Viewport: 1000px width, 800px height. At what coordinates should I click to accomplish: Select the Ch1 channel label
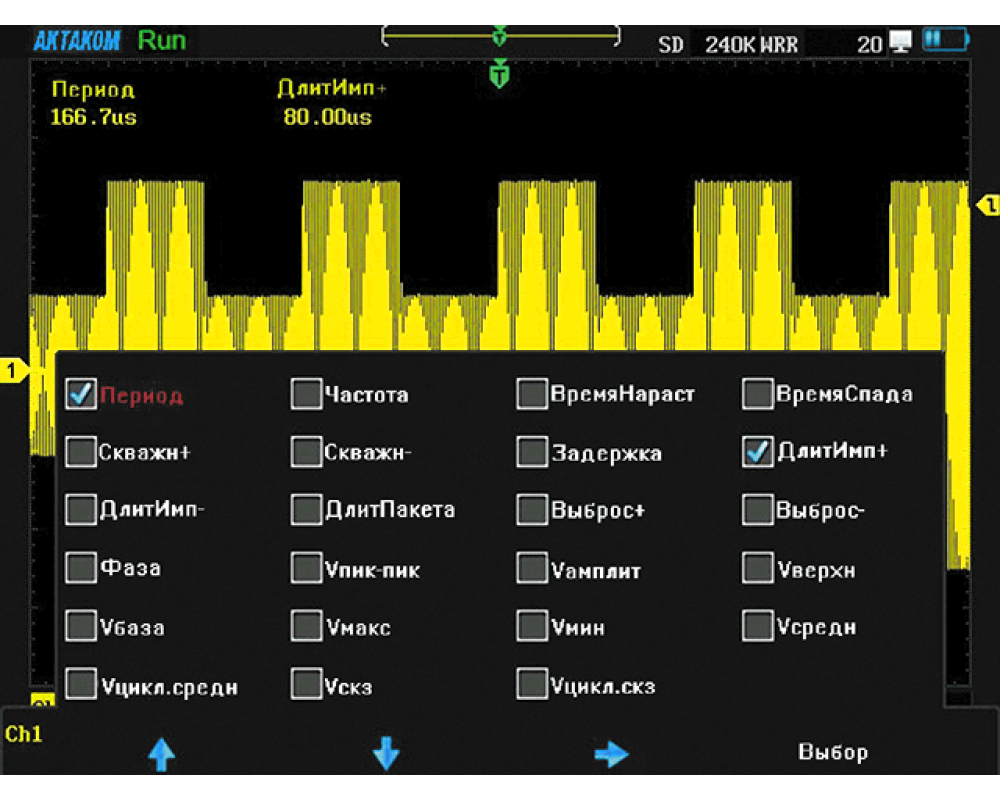click(x=24, y=734)
